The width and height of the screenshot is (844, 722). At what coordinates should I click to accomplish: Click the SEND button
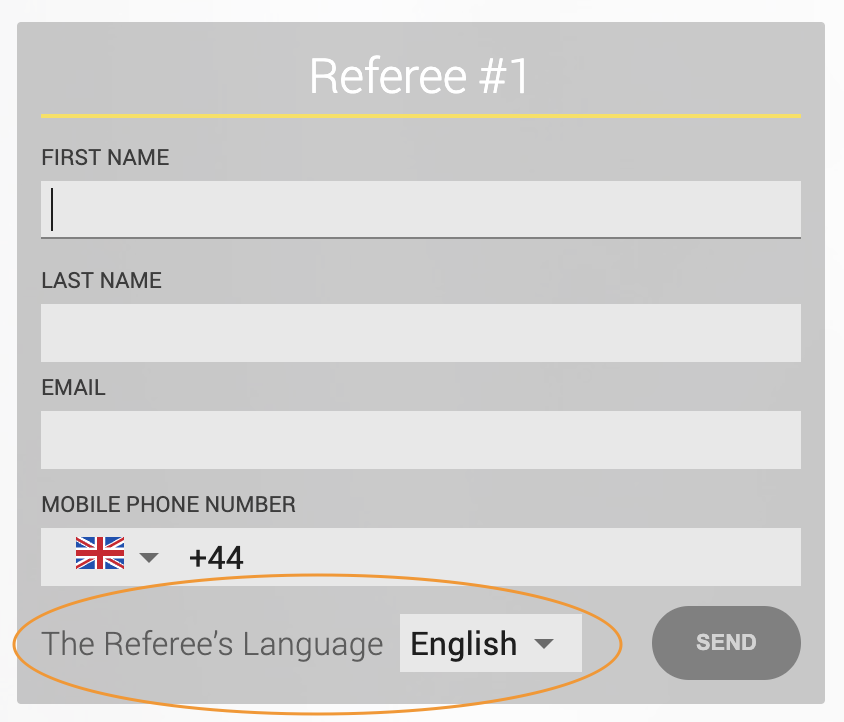click(726, 642)
